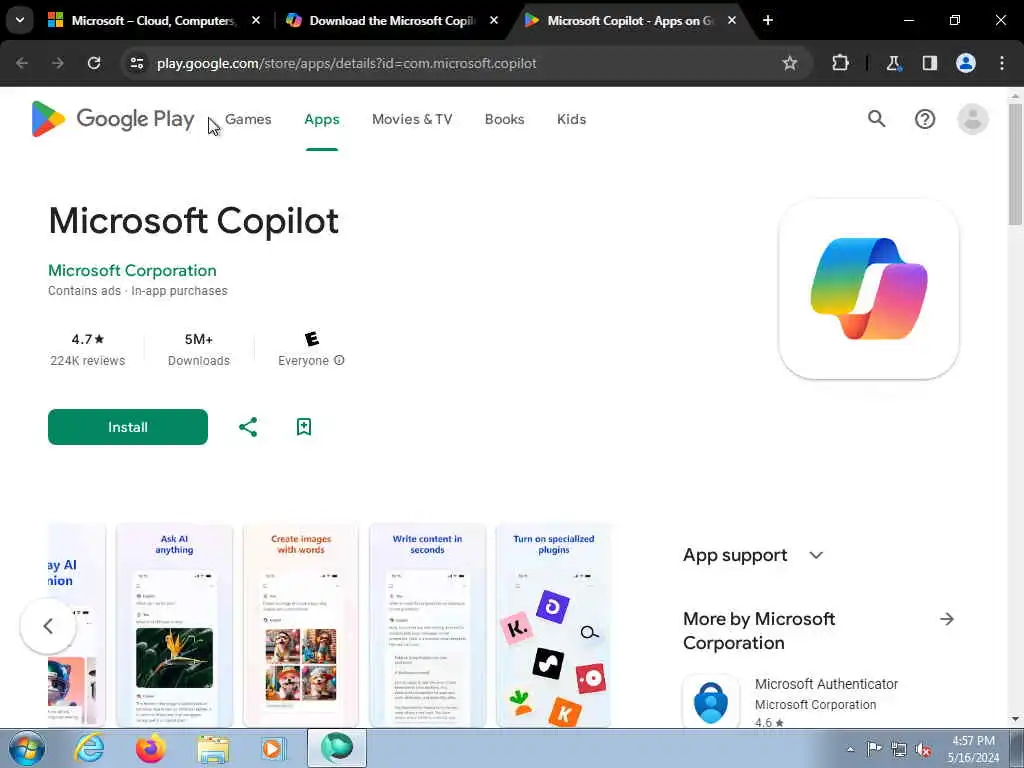Screen dimensions: 1024x768
Task: Open the Microsoft Authenticator app icon
Action: 711,701
